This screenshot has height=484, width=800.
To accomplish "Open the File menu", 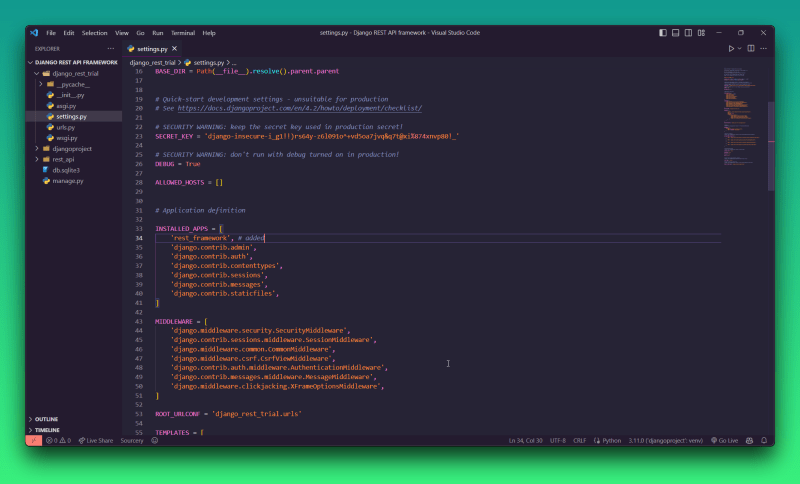I will click(51, 33).
